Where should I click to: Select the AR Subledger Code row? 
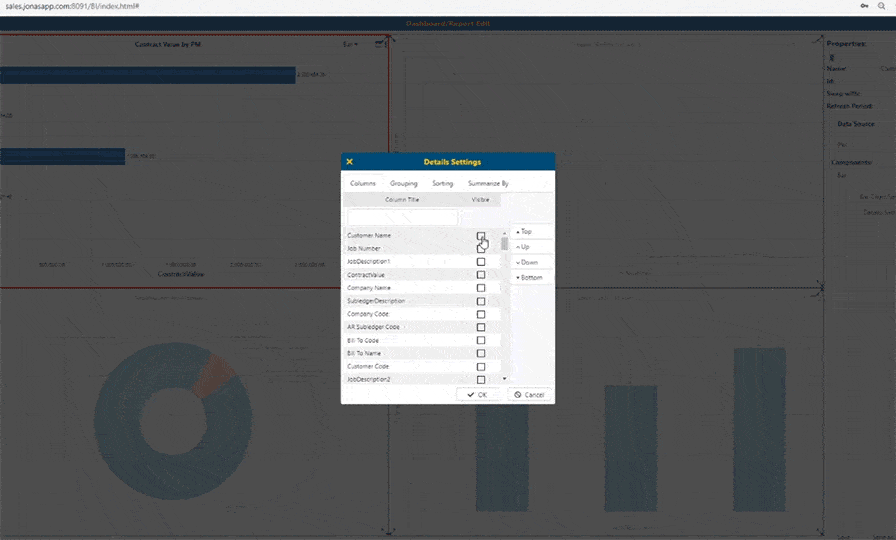click(422, 327)
